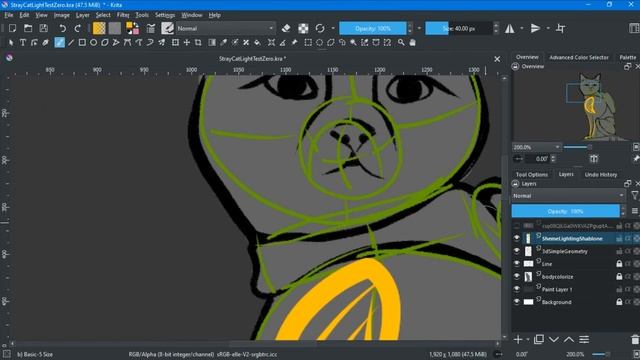
Task: Expand the horizontal mirror options arrow
Action: tap(522, 28)
